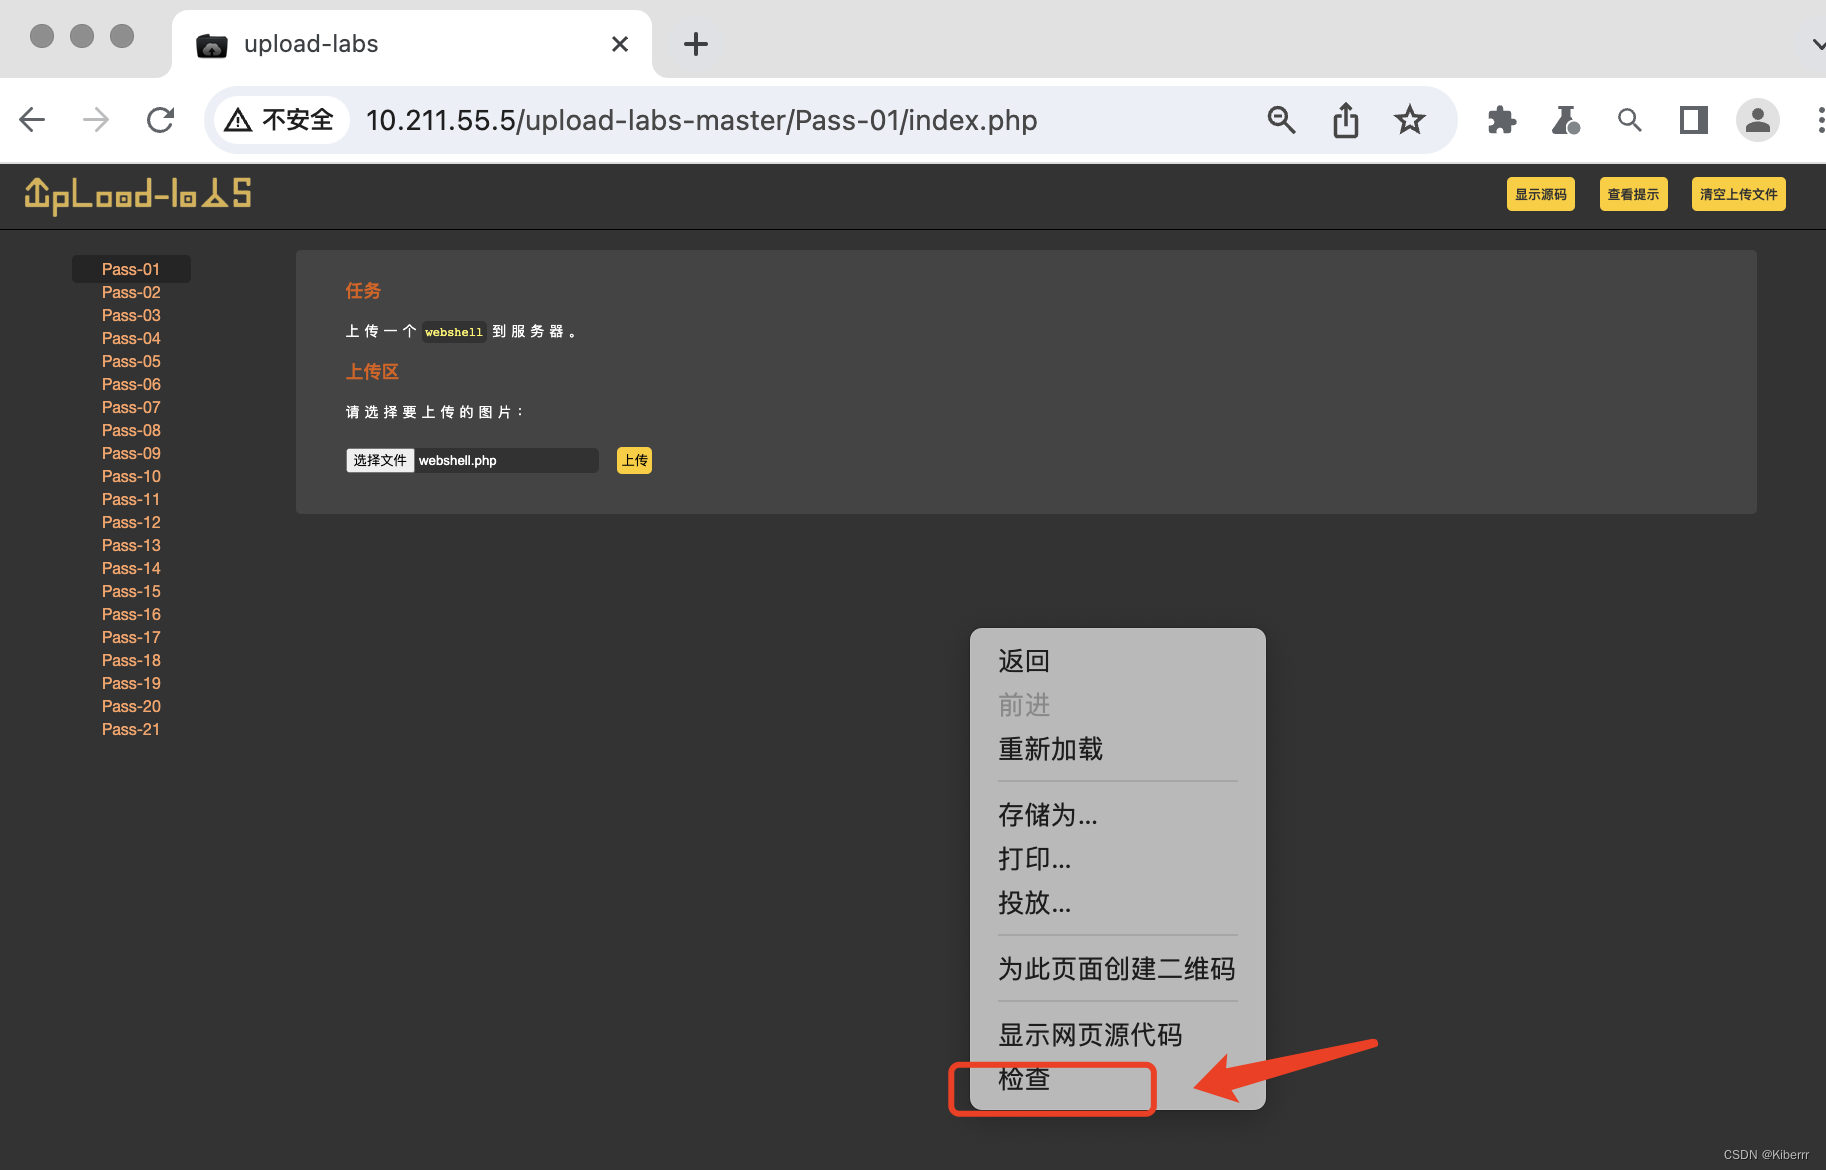Choose 打印… in the context menu
This screenshot has width=1826, height=1170.
(x=1118, y=859)
